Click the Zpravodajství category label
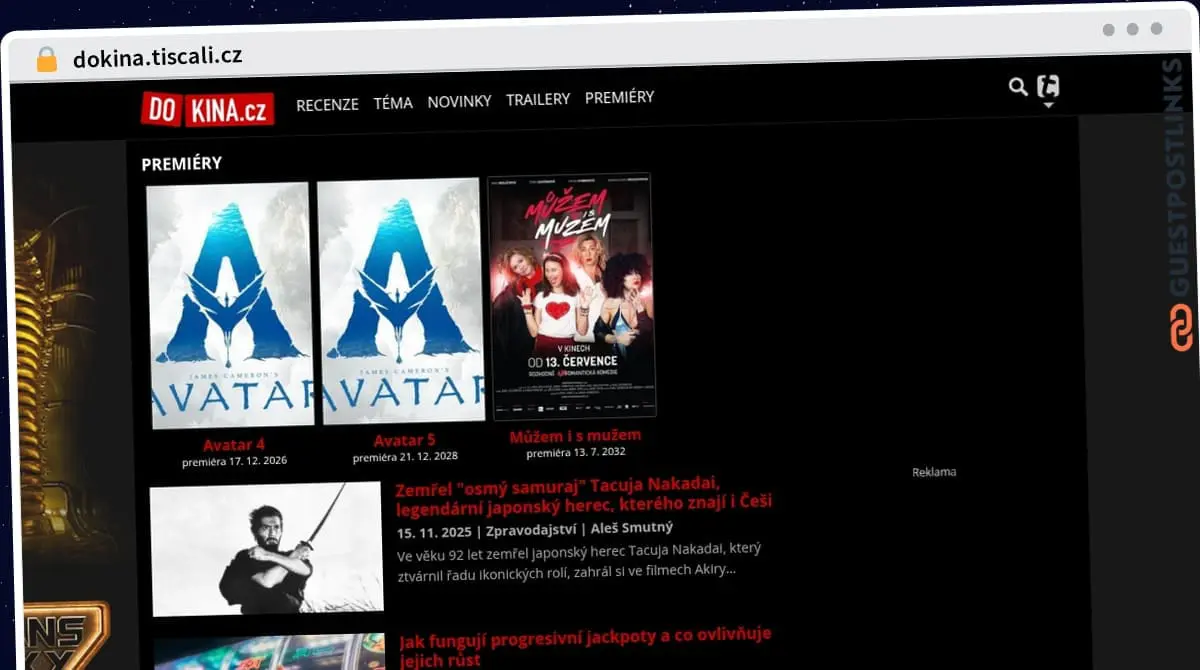Image resolution: width=1200 pixels, height=670 pixels. (x=533, y=530)
